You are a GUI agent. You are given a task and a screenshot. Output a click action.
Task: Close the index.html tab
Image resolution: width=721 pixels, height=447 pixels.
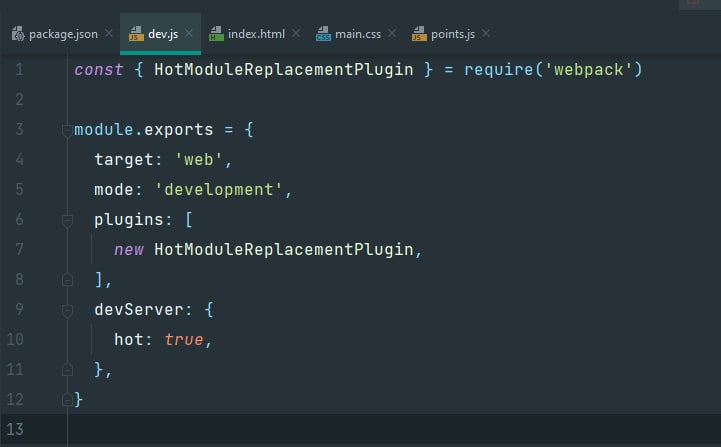click(296, 34)
